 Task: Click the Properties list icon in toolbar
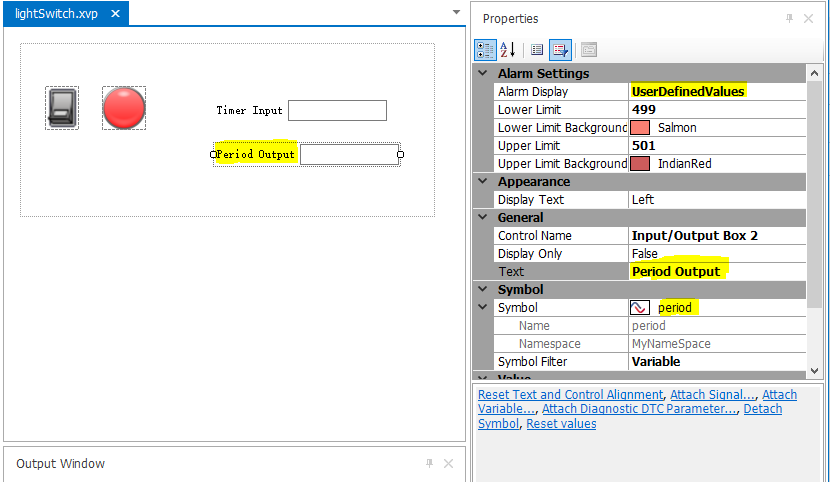click(x=537, y=50)
